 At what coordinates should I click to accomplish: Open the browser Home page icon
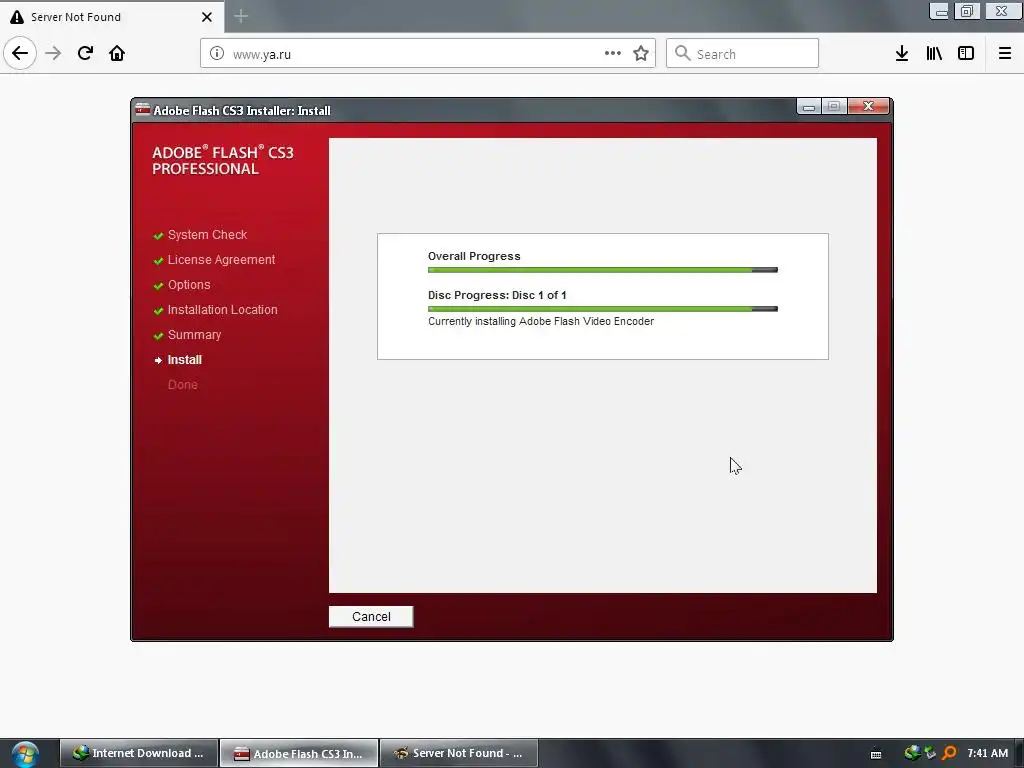117,53
